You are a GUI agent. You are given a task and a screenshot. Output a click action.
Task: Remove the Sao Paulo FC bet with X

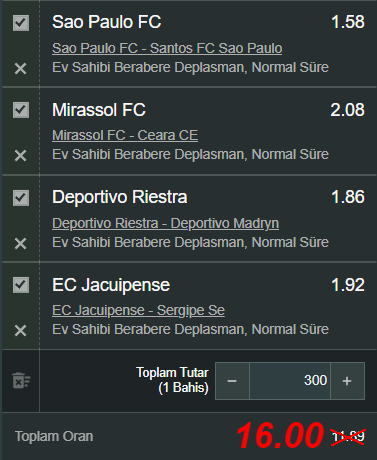20,69
